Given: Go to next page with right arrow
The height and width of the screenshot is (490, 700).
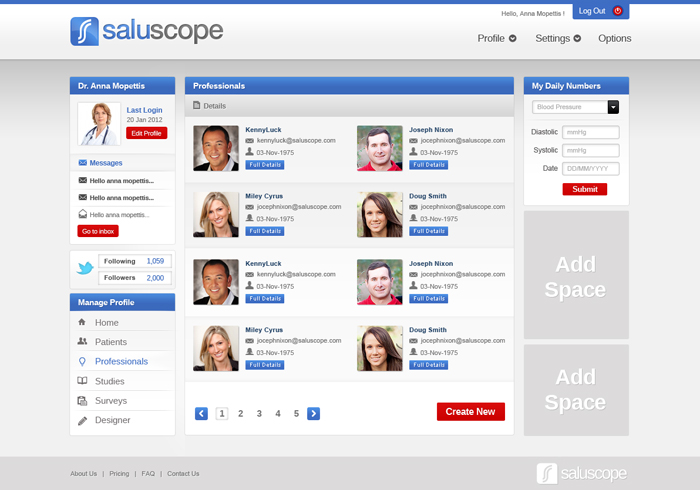Looking at the screenshot, I should click(x=313, y=413).
